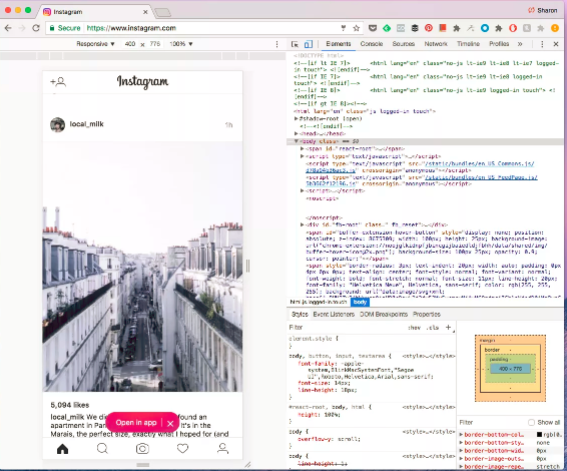The width and height of the screenshot is (567, 471).
Task: Click the Open in app button
Action: coord(136,423)
